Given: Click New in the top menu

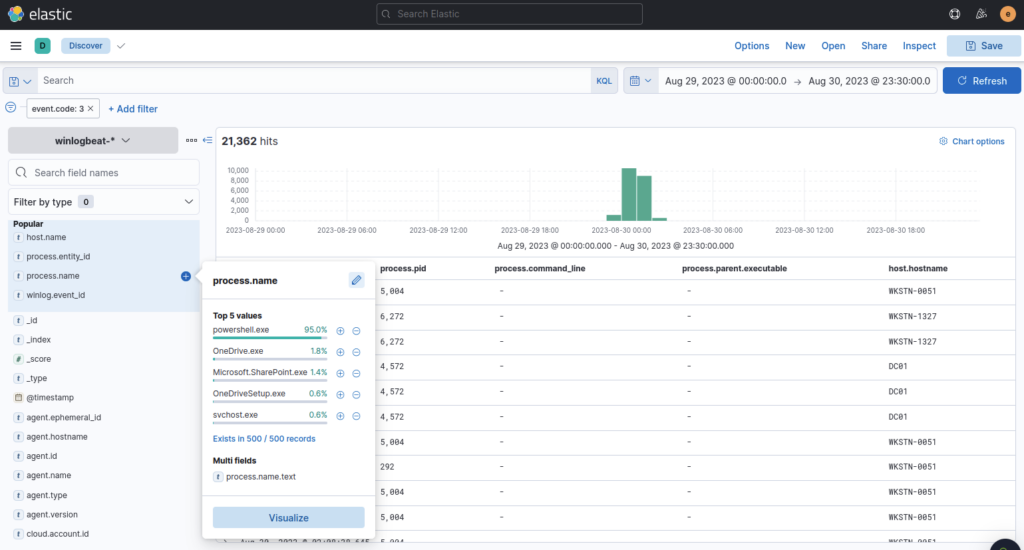Looking at the screenshot, I should [795, 46].
